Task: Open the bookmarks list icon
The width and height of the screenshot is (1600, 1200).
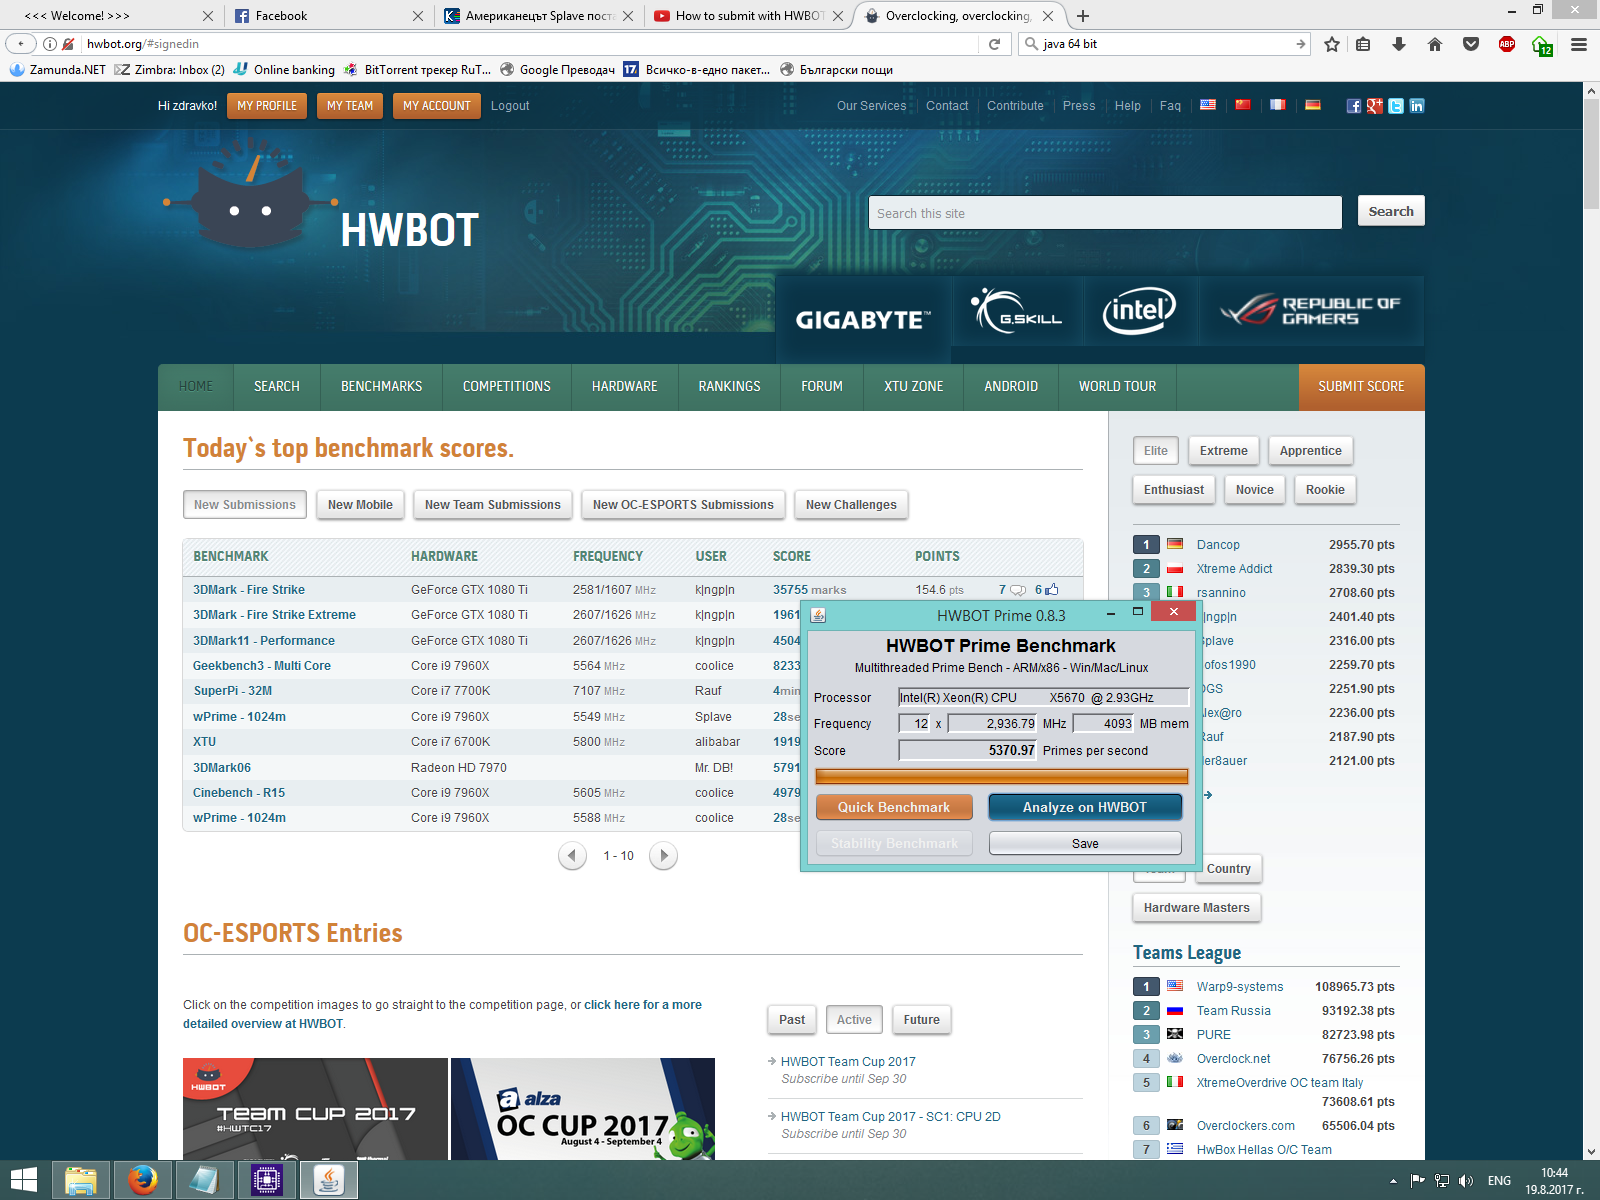Action: [x=1363, y=44]
